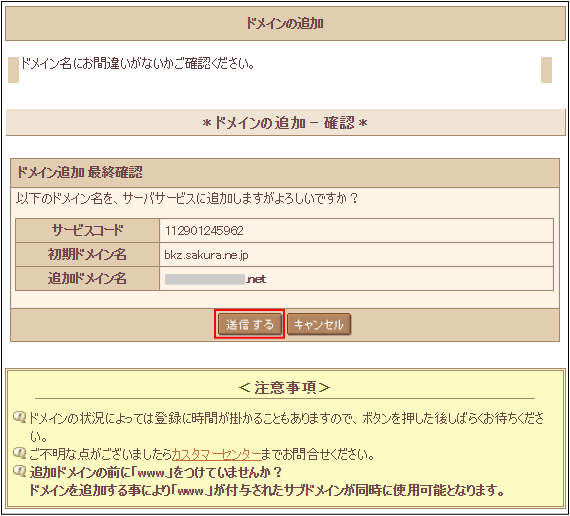Click the ドメイン追加 最終確認 heading
Screen dimensions: 570x516
pyautogui.click(x=80, y=172)
